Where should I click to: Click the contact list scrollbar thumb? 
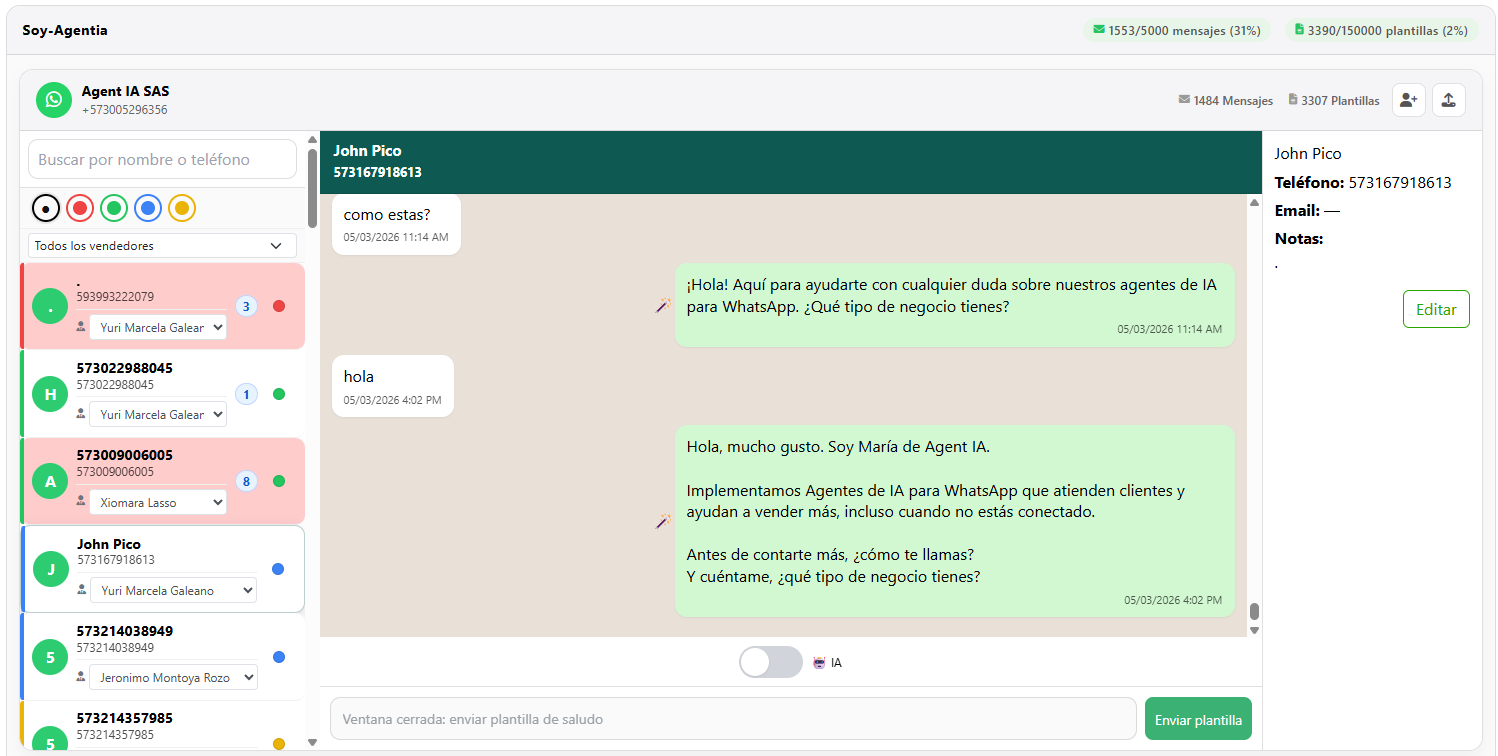tap(312, 188)
